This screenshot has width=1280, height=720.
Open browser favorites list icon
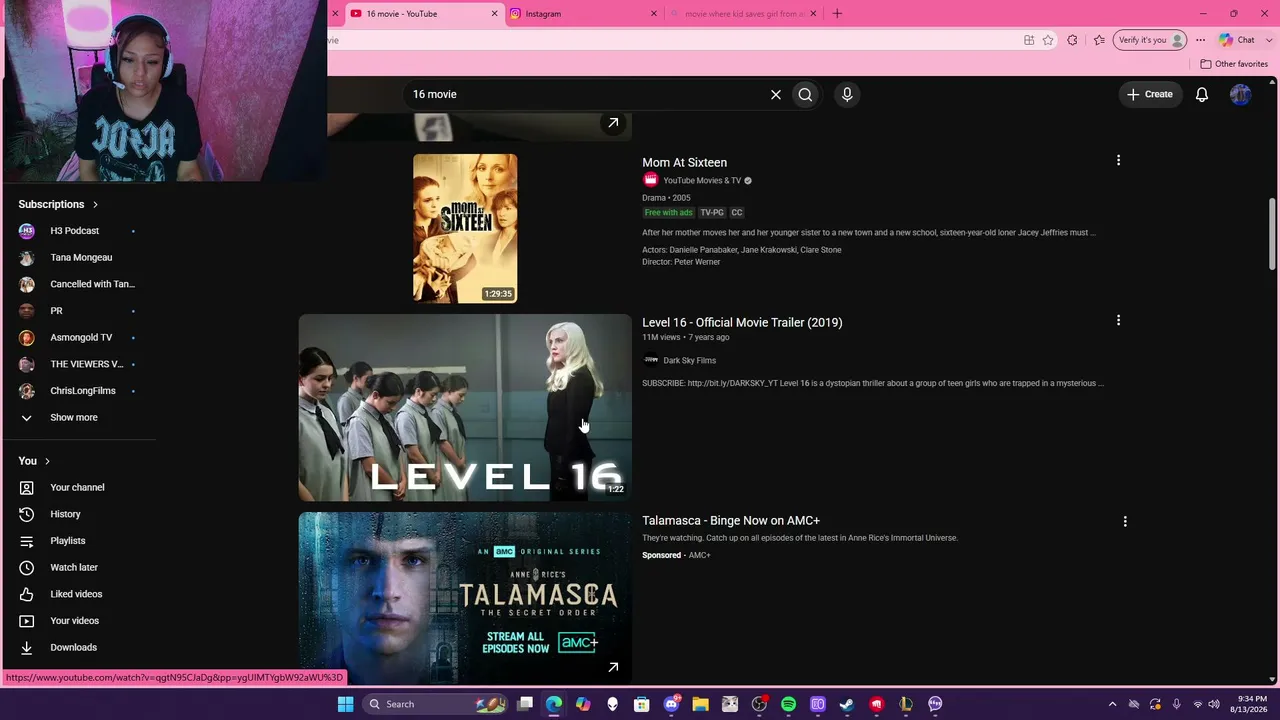[x=1099, y=40]
